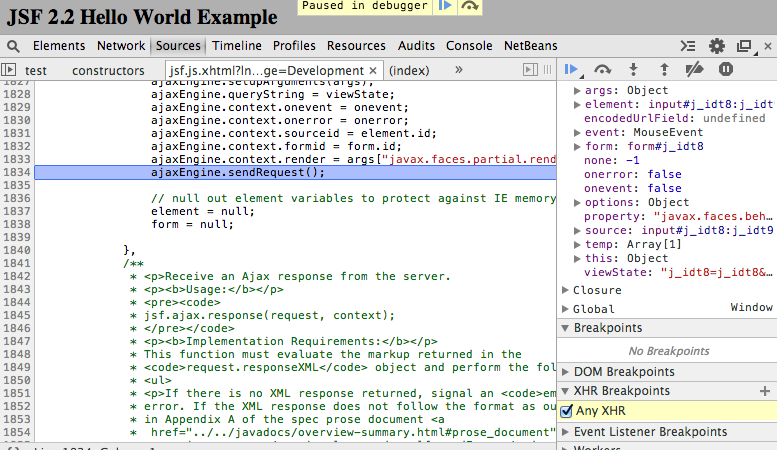The image size is (777, 450).
Task: Hide the debugger sidebar icon
Action: coord(530,70)
